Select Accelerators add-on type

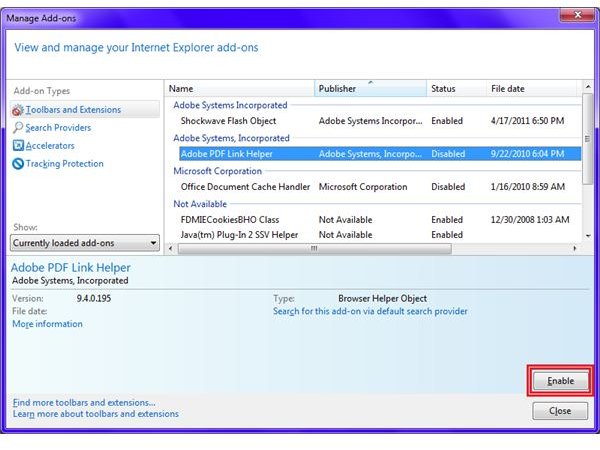click(x=50, y=146)
